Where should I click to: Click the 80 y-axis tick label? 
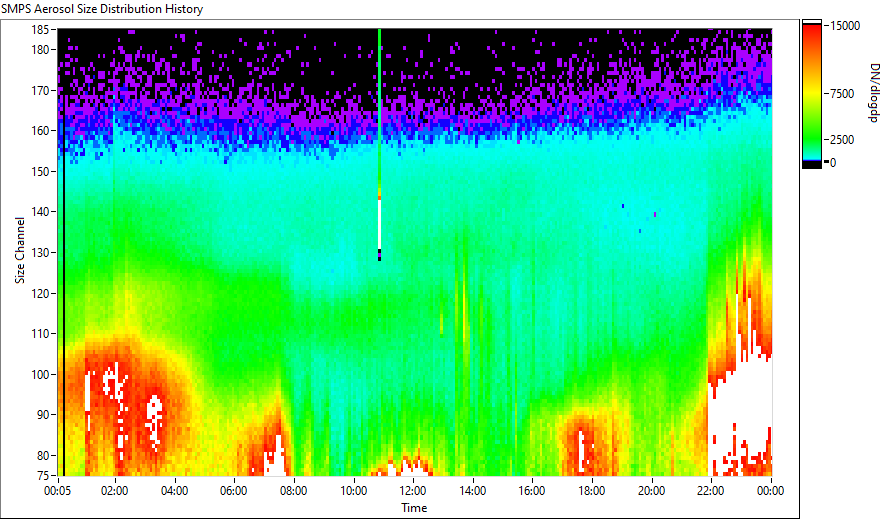(x=43, y=455)
